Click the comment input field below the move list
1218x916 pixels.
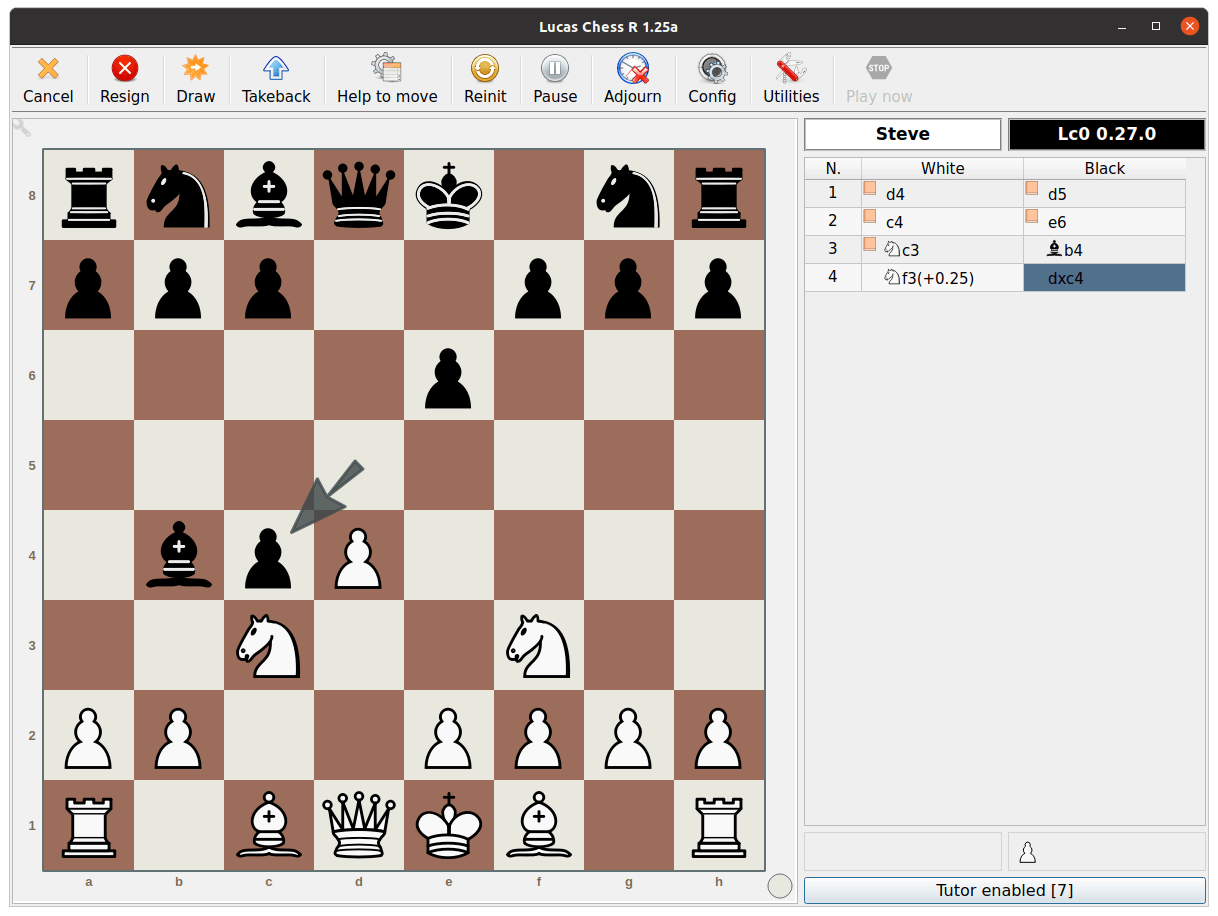tap(901, 851)
